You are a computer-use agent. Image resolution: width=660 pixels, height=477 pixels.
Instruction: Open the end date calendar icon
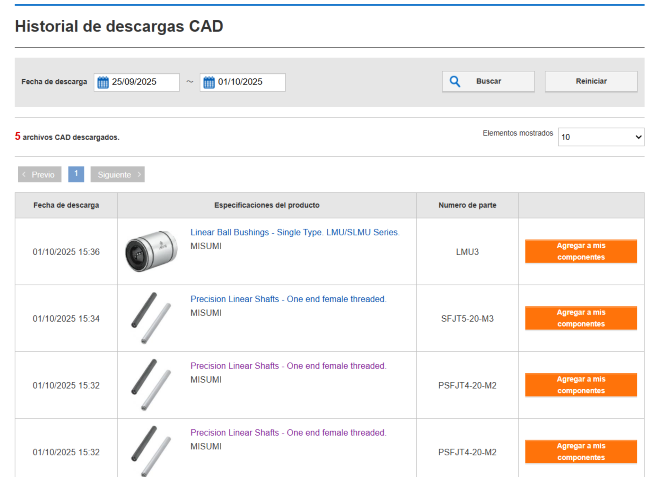(x=209, y=82)
